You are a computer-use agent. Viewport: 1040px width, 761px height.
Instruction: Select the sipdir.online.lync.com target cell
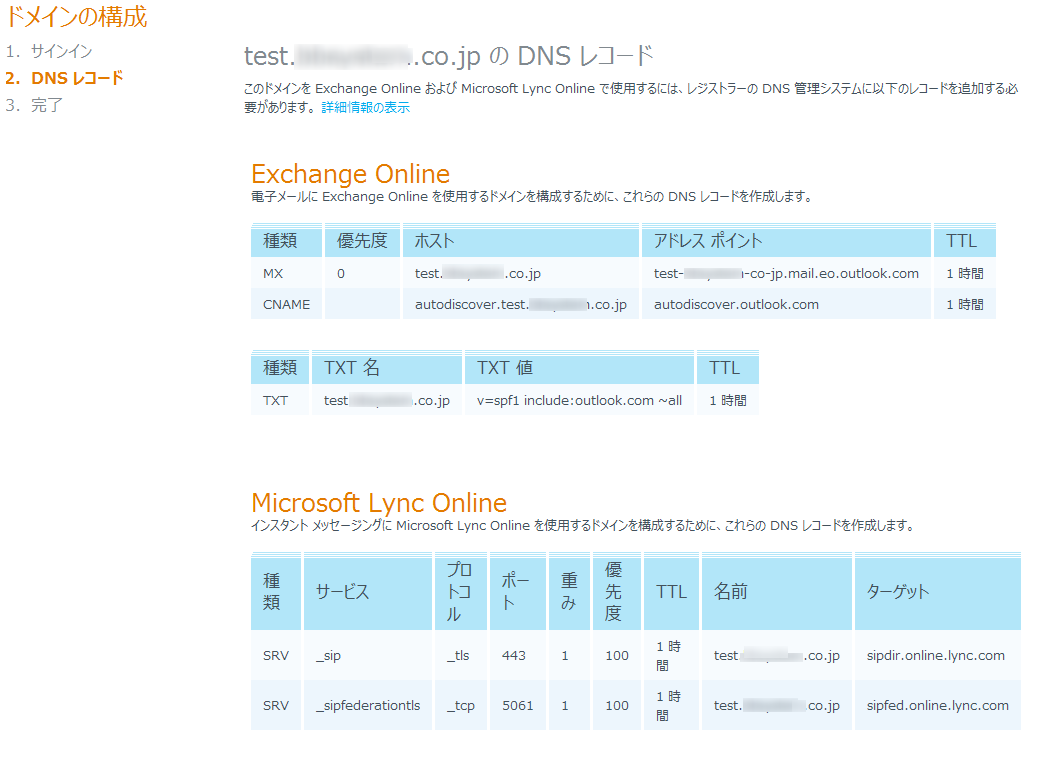(x=938, y=656)
